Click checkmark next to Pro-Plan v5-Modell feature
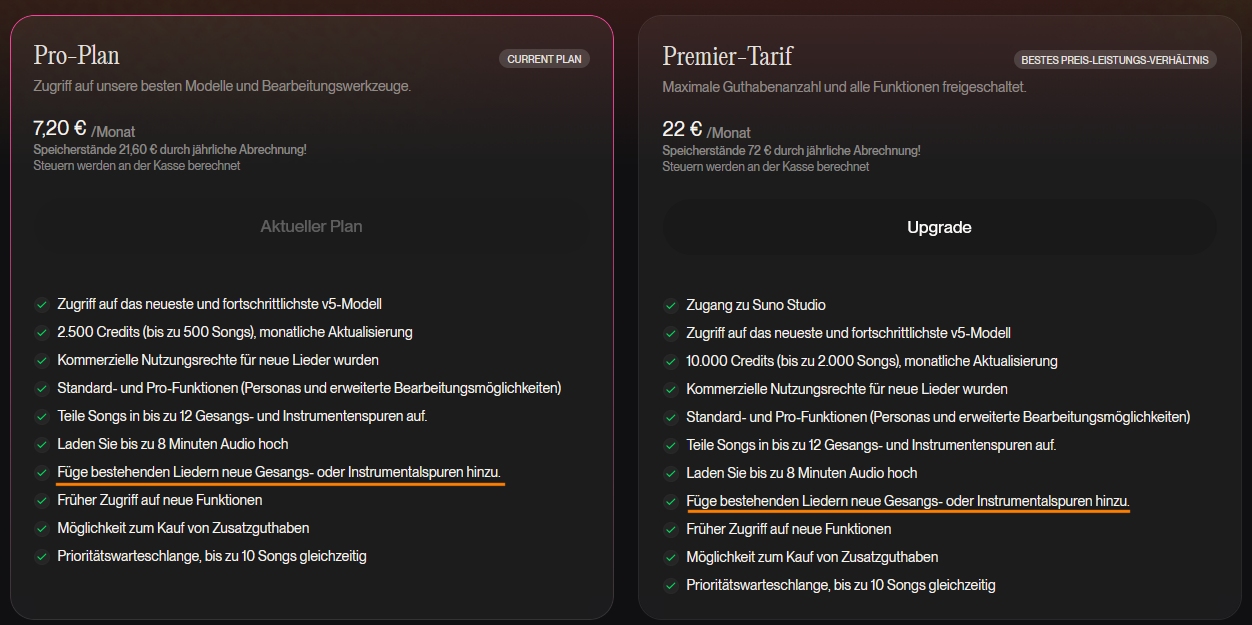Viewport: 1252px width, 625px height. [41, 304]
